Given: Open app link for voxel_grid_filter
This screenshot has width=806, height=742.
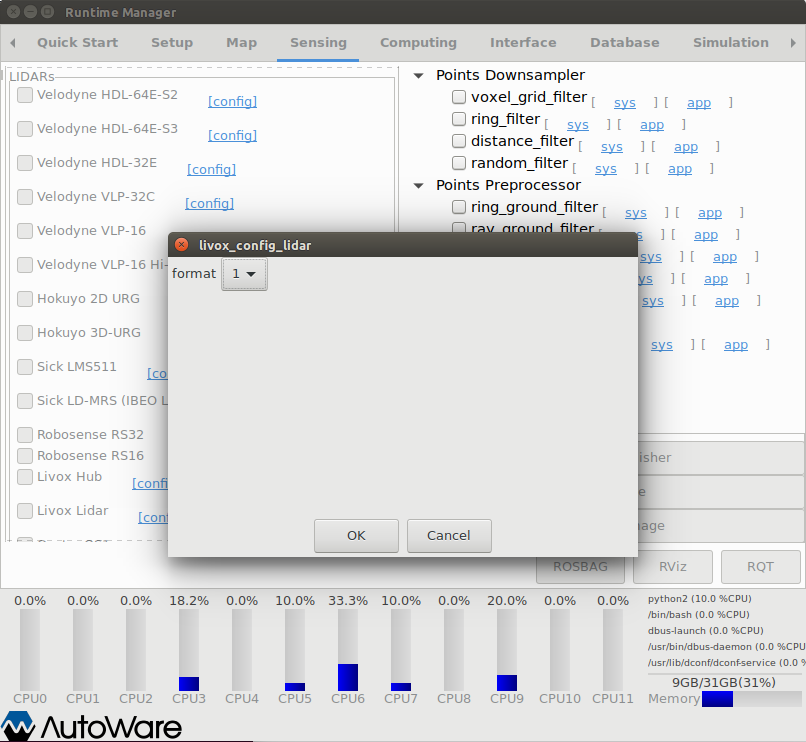Looking at the screenshot, I should pyautogui.click(x=699, y=103).
